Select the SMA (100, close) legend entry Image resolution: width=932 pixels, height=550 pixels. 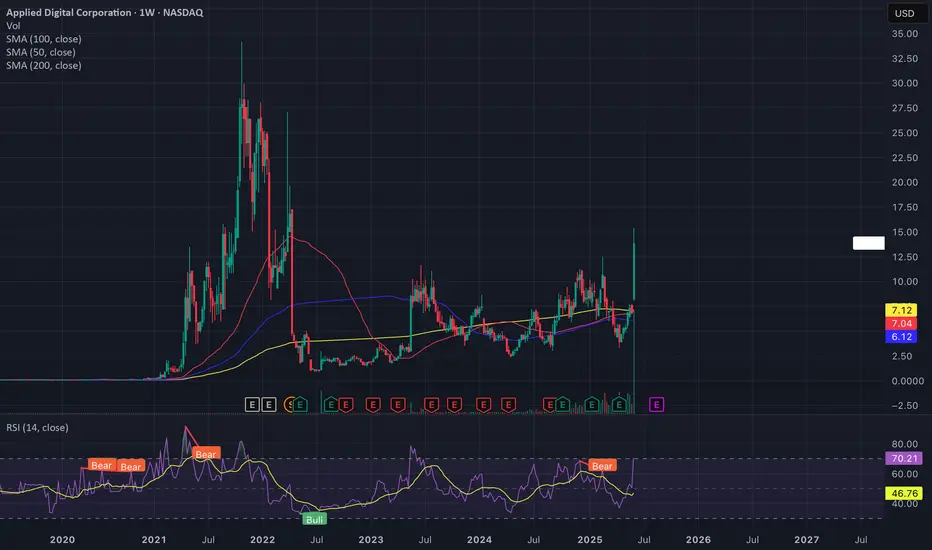43,39
